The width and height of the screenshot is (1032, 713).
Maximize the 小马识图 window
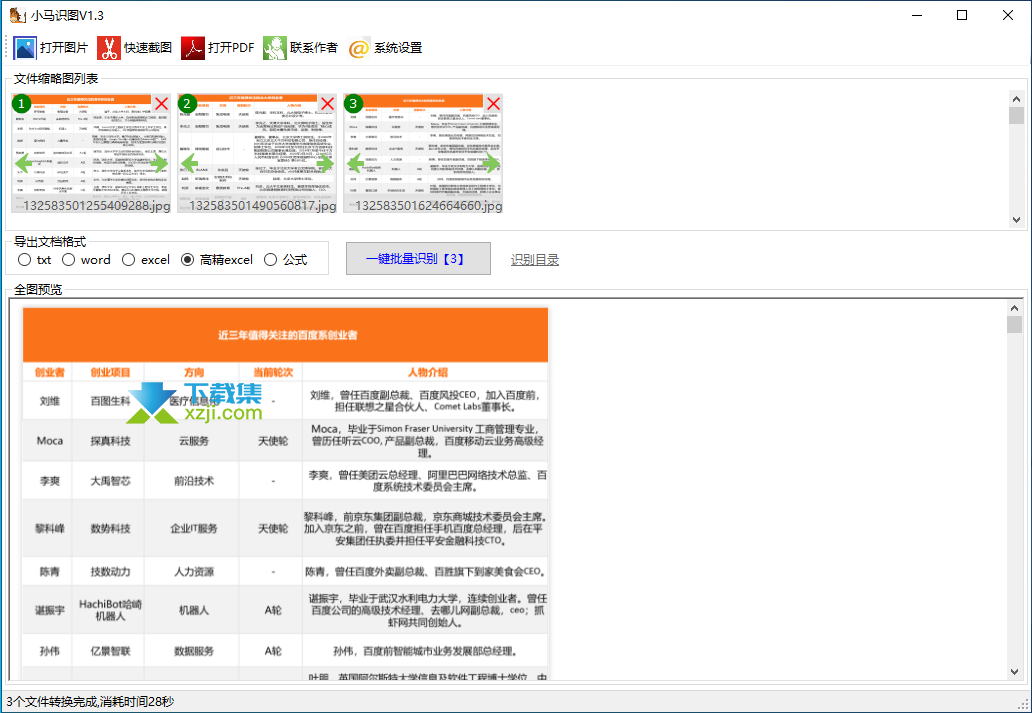point(962,15)
